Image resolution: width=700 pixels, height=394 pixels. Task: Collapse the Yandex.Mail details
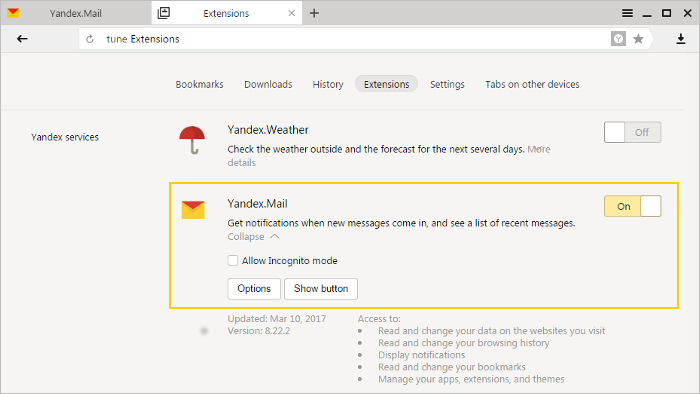click(253, 236)
